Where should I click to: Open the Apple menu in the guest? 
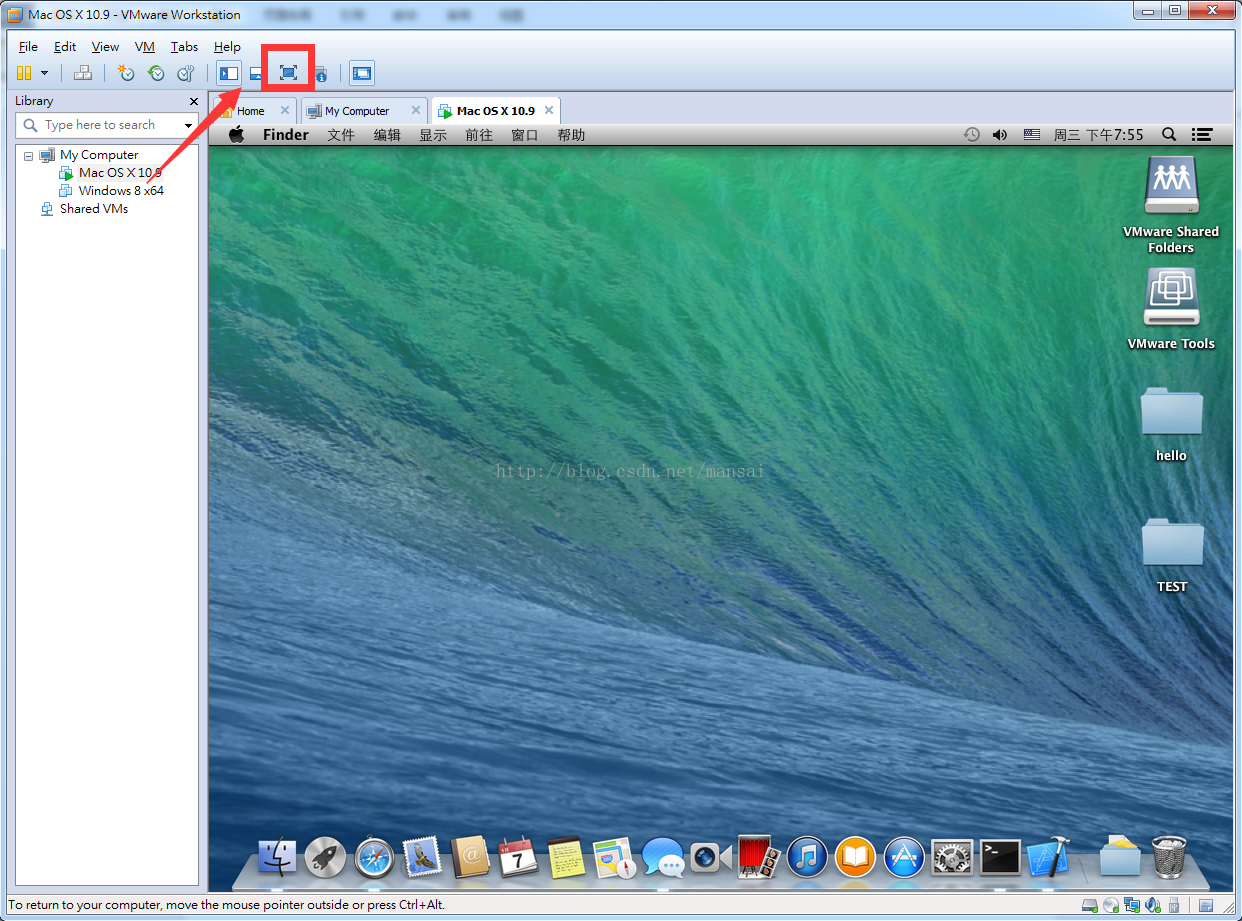click(236, 135)
